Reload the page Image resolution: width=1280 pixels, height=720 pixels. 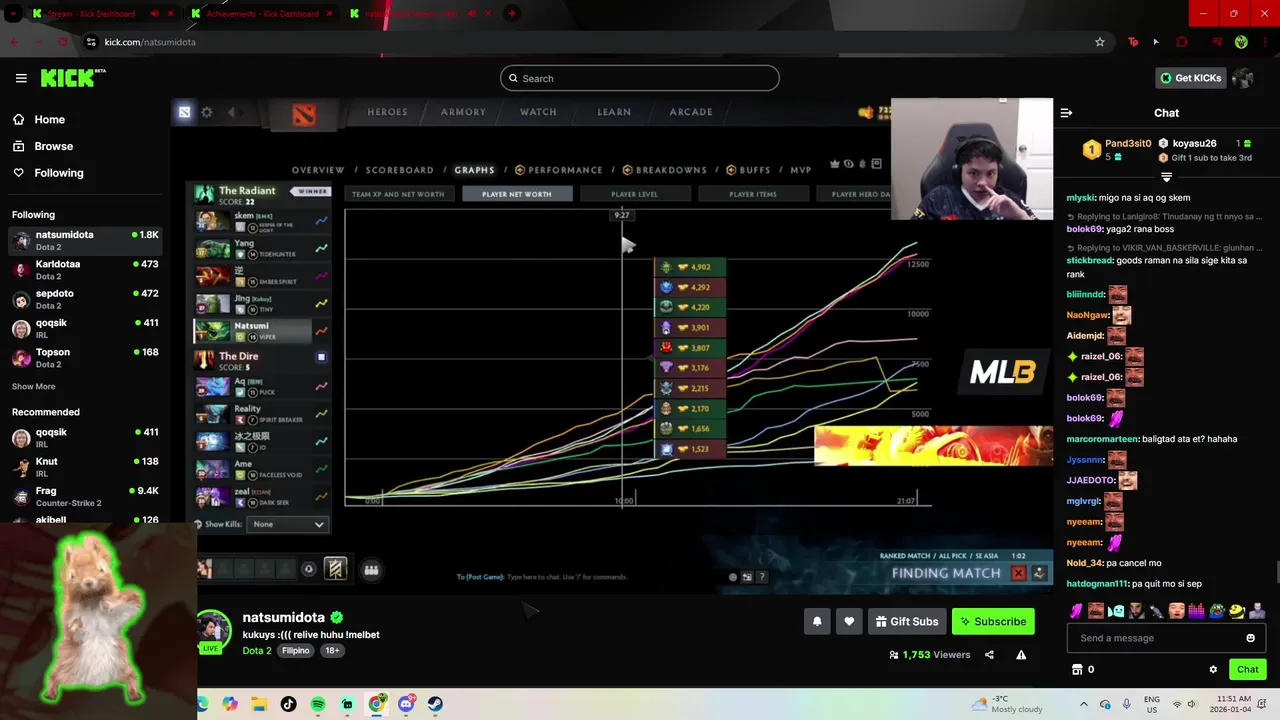click(x=63, y=42)
